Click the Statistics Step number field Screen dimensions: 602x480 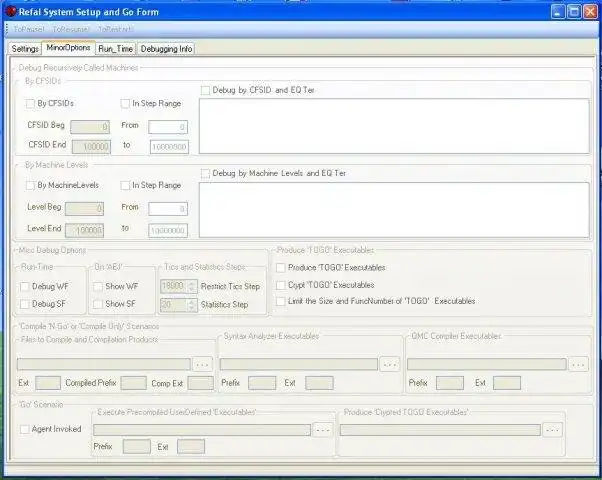click(x=174, y=305)
